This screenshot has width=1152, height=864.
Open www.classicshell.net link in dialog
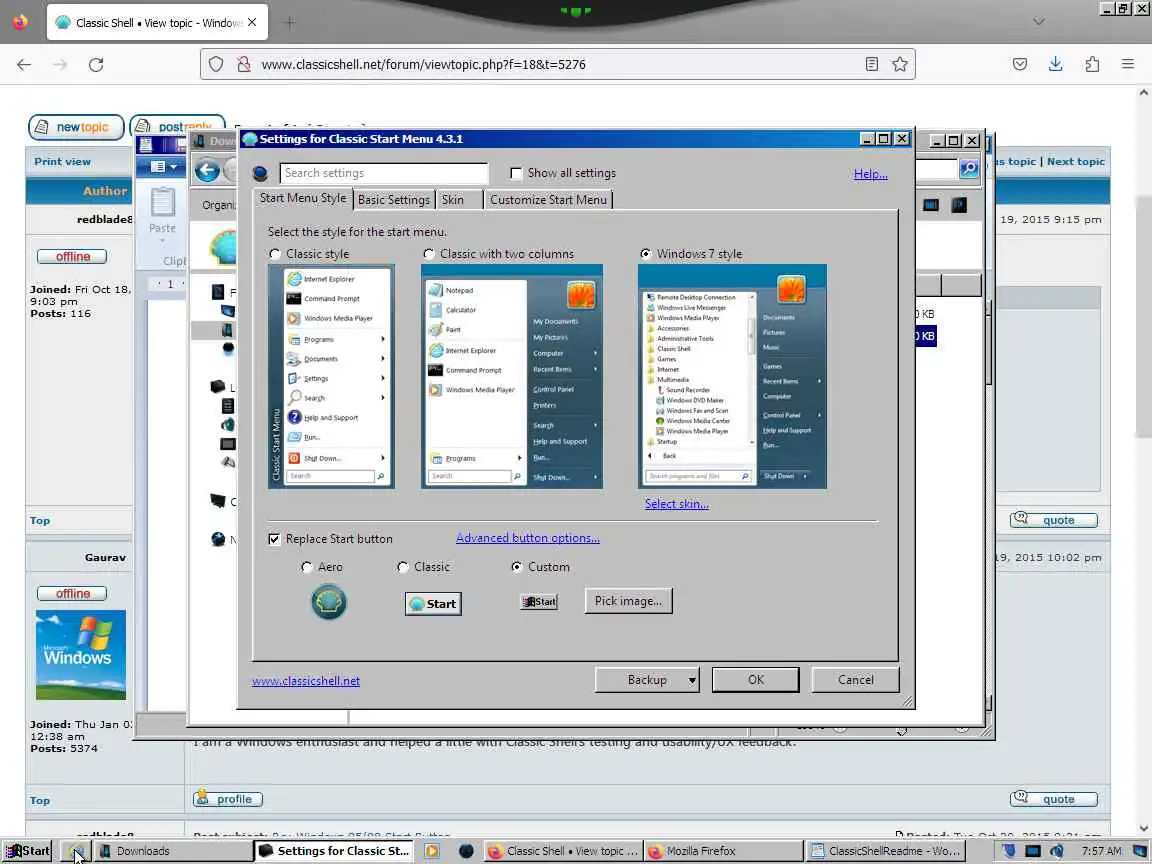pos(306,681)
